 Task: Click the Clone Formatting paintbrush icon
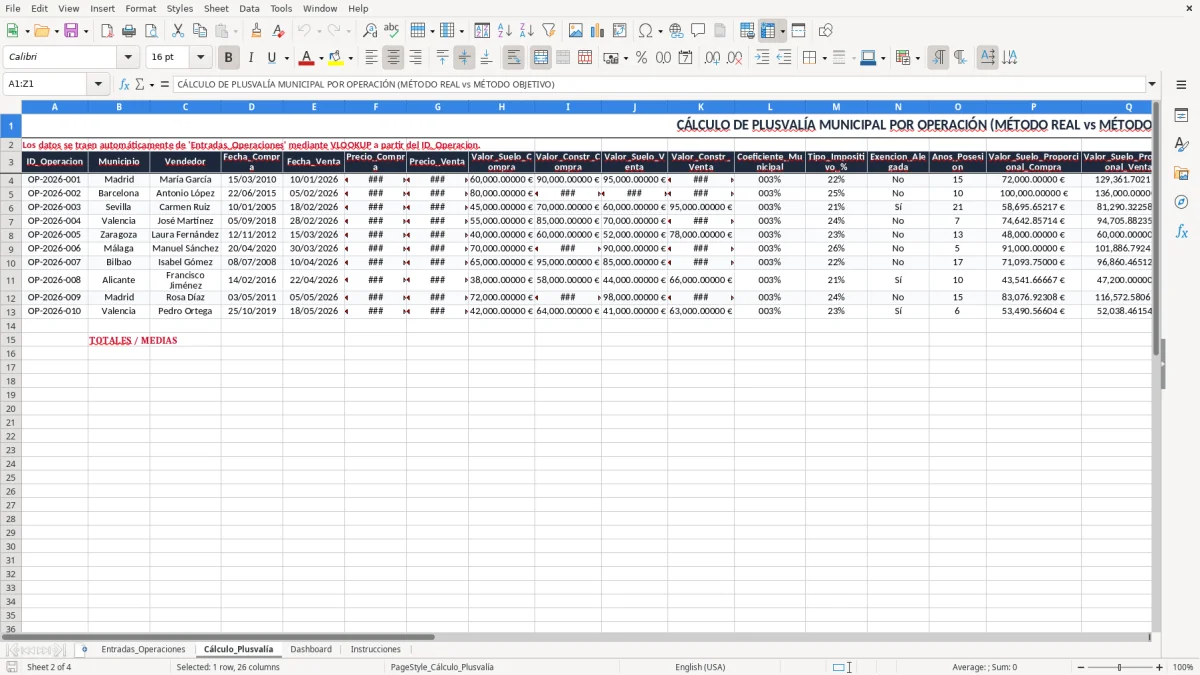pos(257,31)
